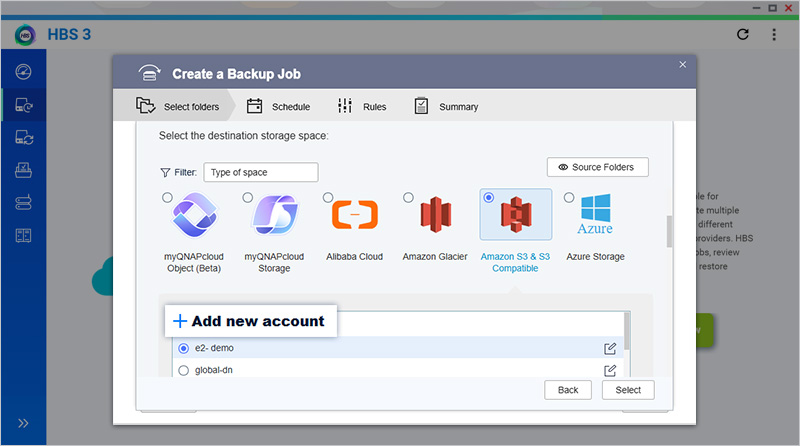Refresh HBS 3 using the reload icon

743,34
